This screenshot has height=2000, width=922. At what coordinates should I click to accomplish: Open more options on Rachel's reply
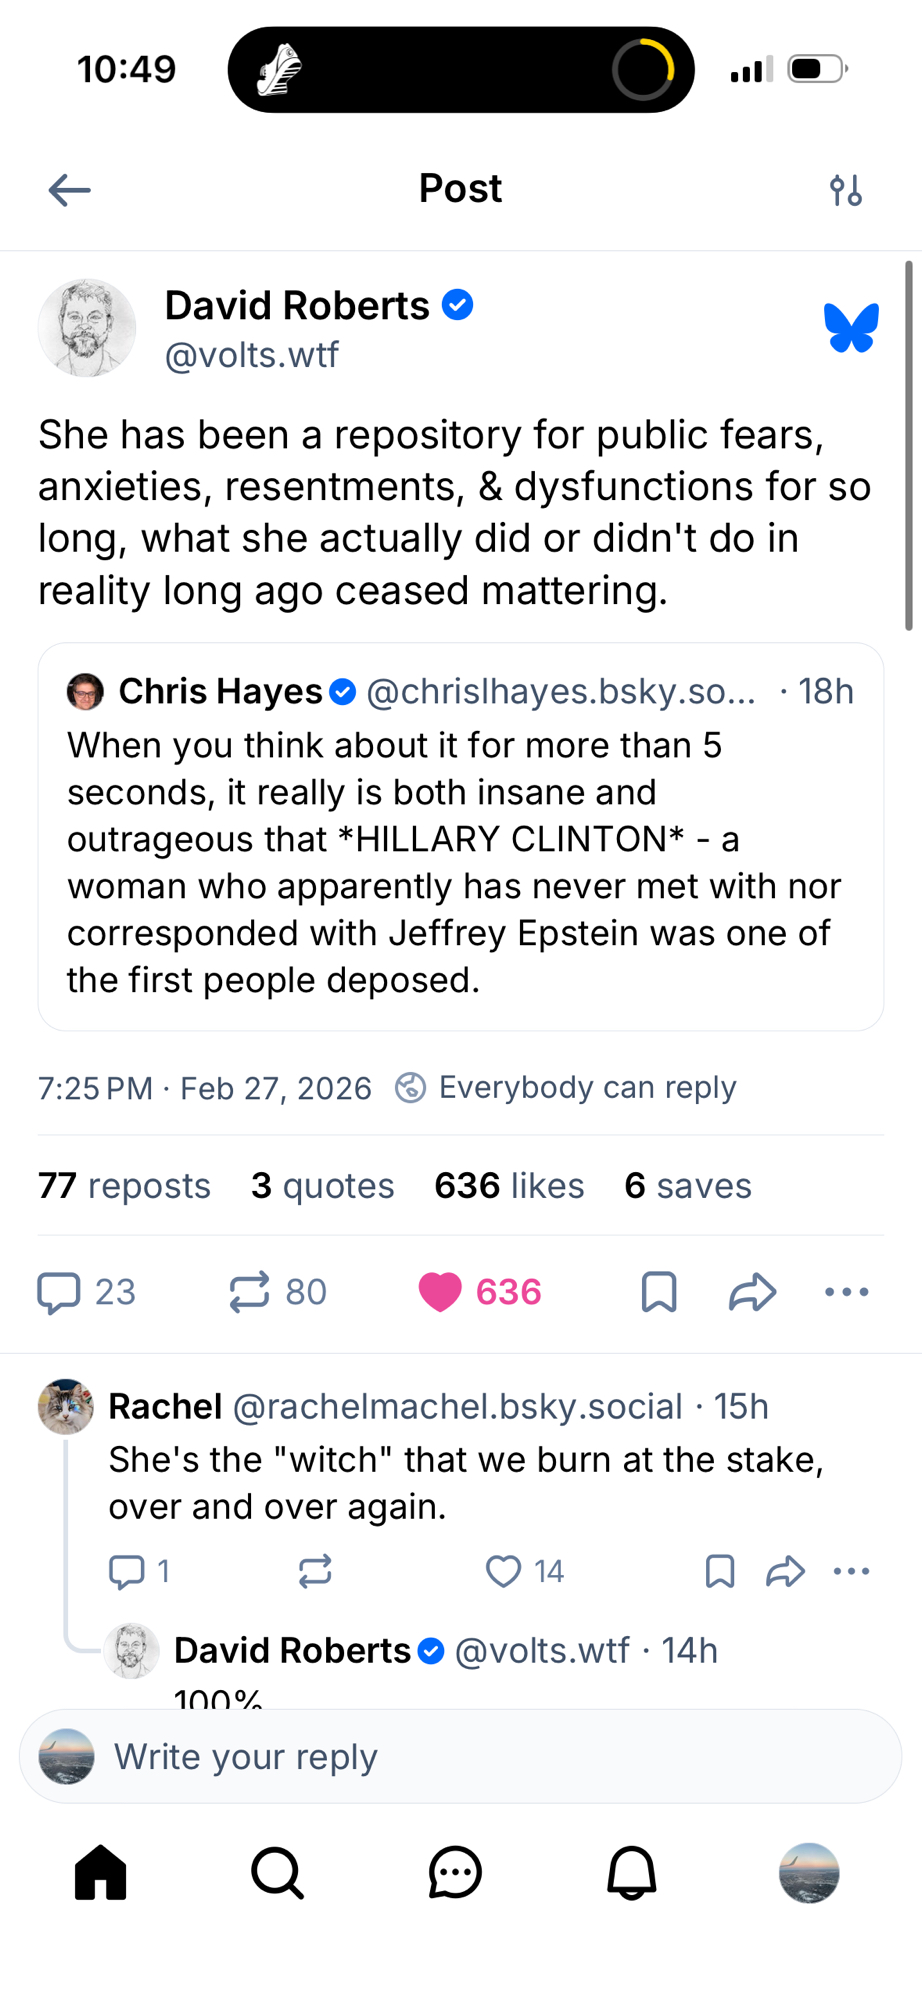click(851, 1571)
